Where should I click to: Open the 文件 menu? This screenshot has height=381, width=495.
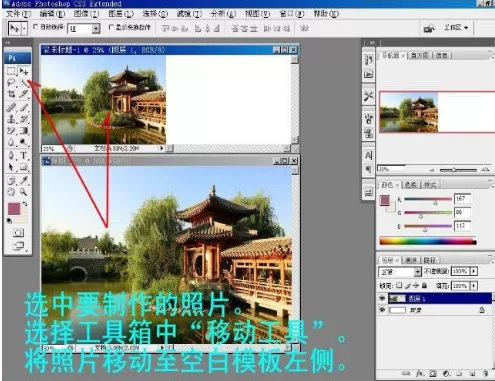[18, 14]
